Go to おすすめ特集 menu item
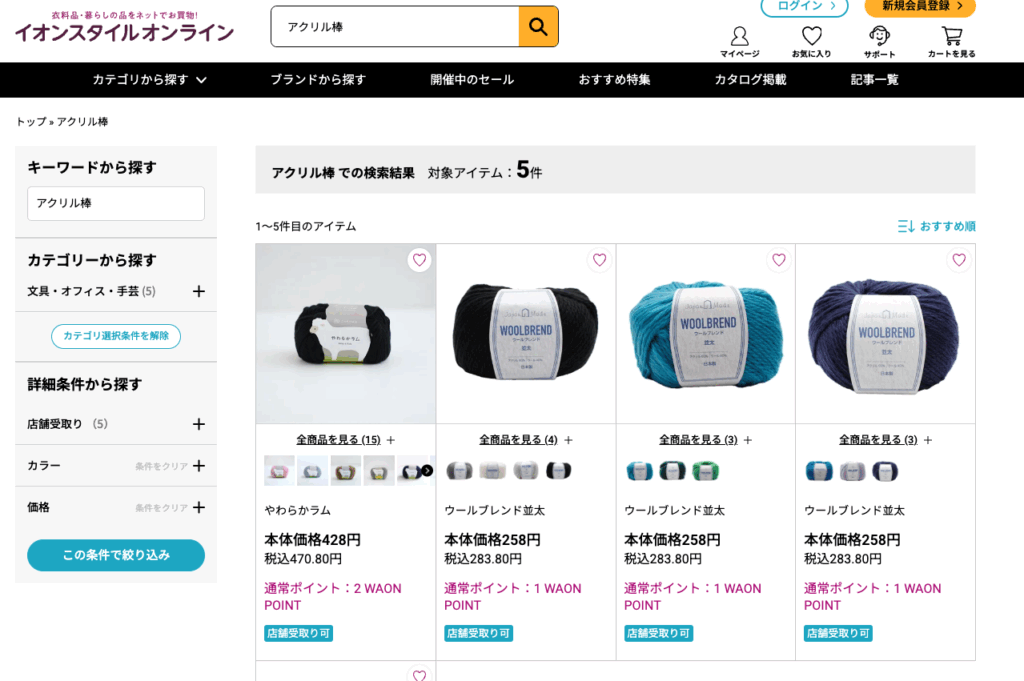 615,80
